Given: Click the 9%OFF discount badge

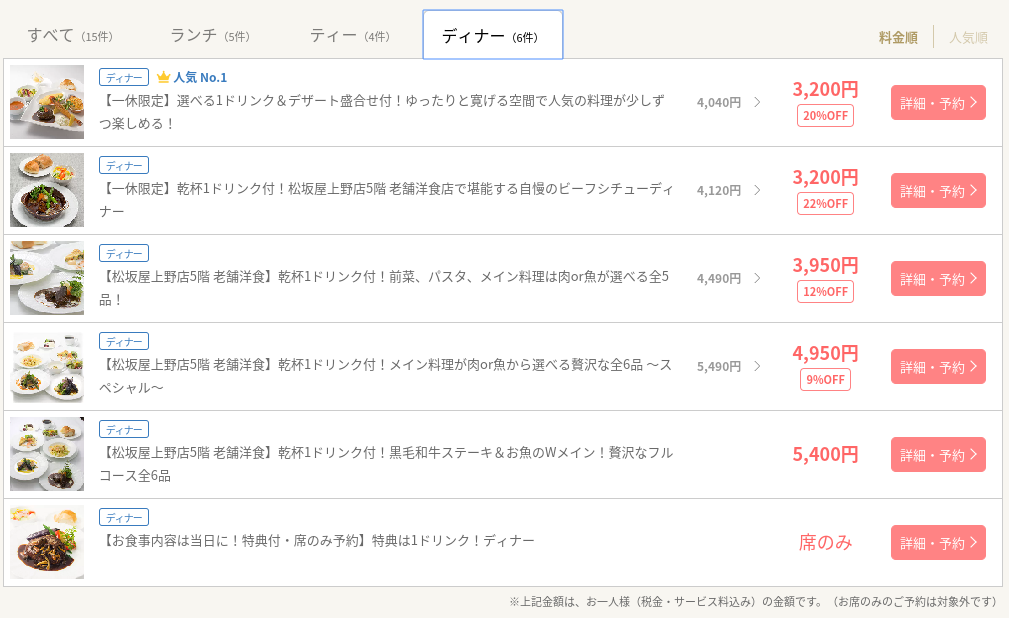Looking at the screenshot, I should tap(826, 380).
